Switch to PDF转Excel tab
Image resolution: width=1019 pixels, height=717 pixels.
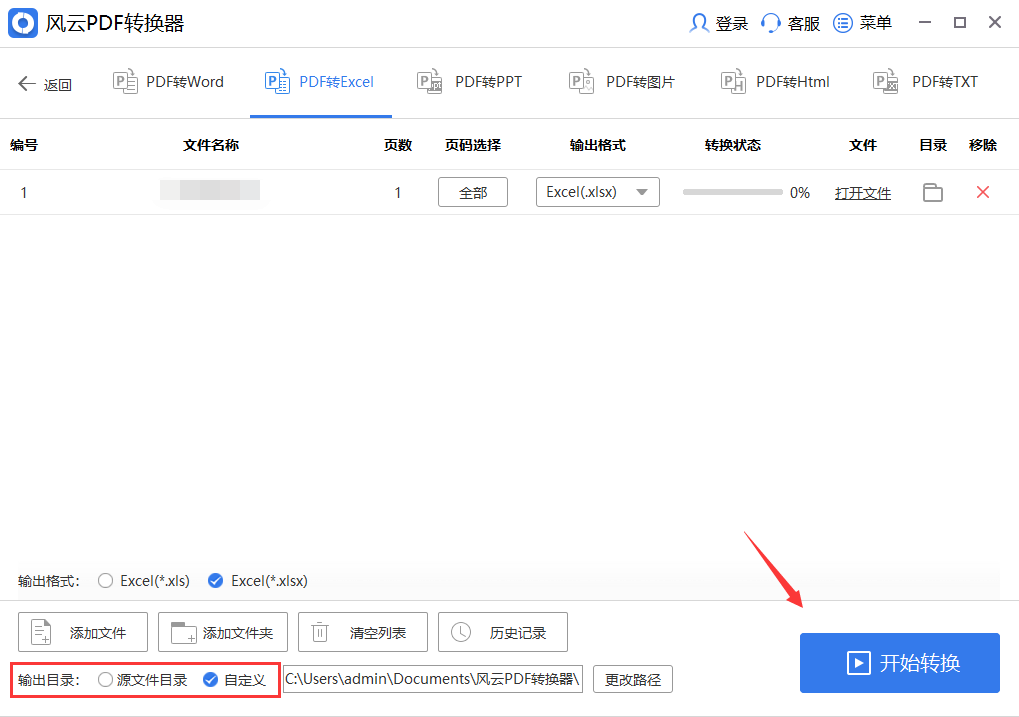320,83
